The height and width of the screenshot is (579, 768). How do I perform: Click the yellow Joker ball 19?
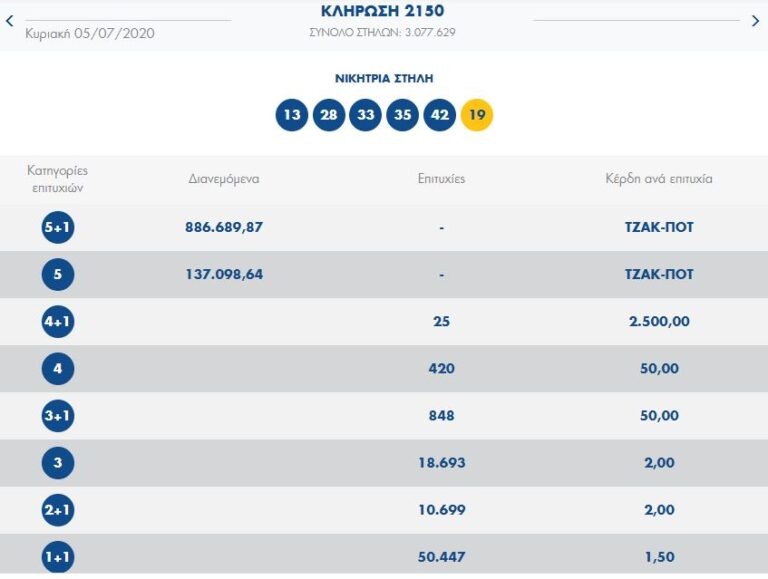pos(477,115)
